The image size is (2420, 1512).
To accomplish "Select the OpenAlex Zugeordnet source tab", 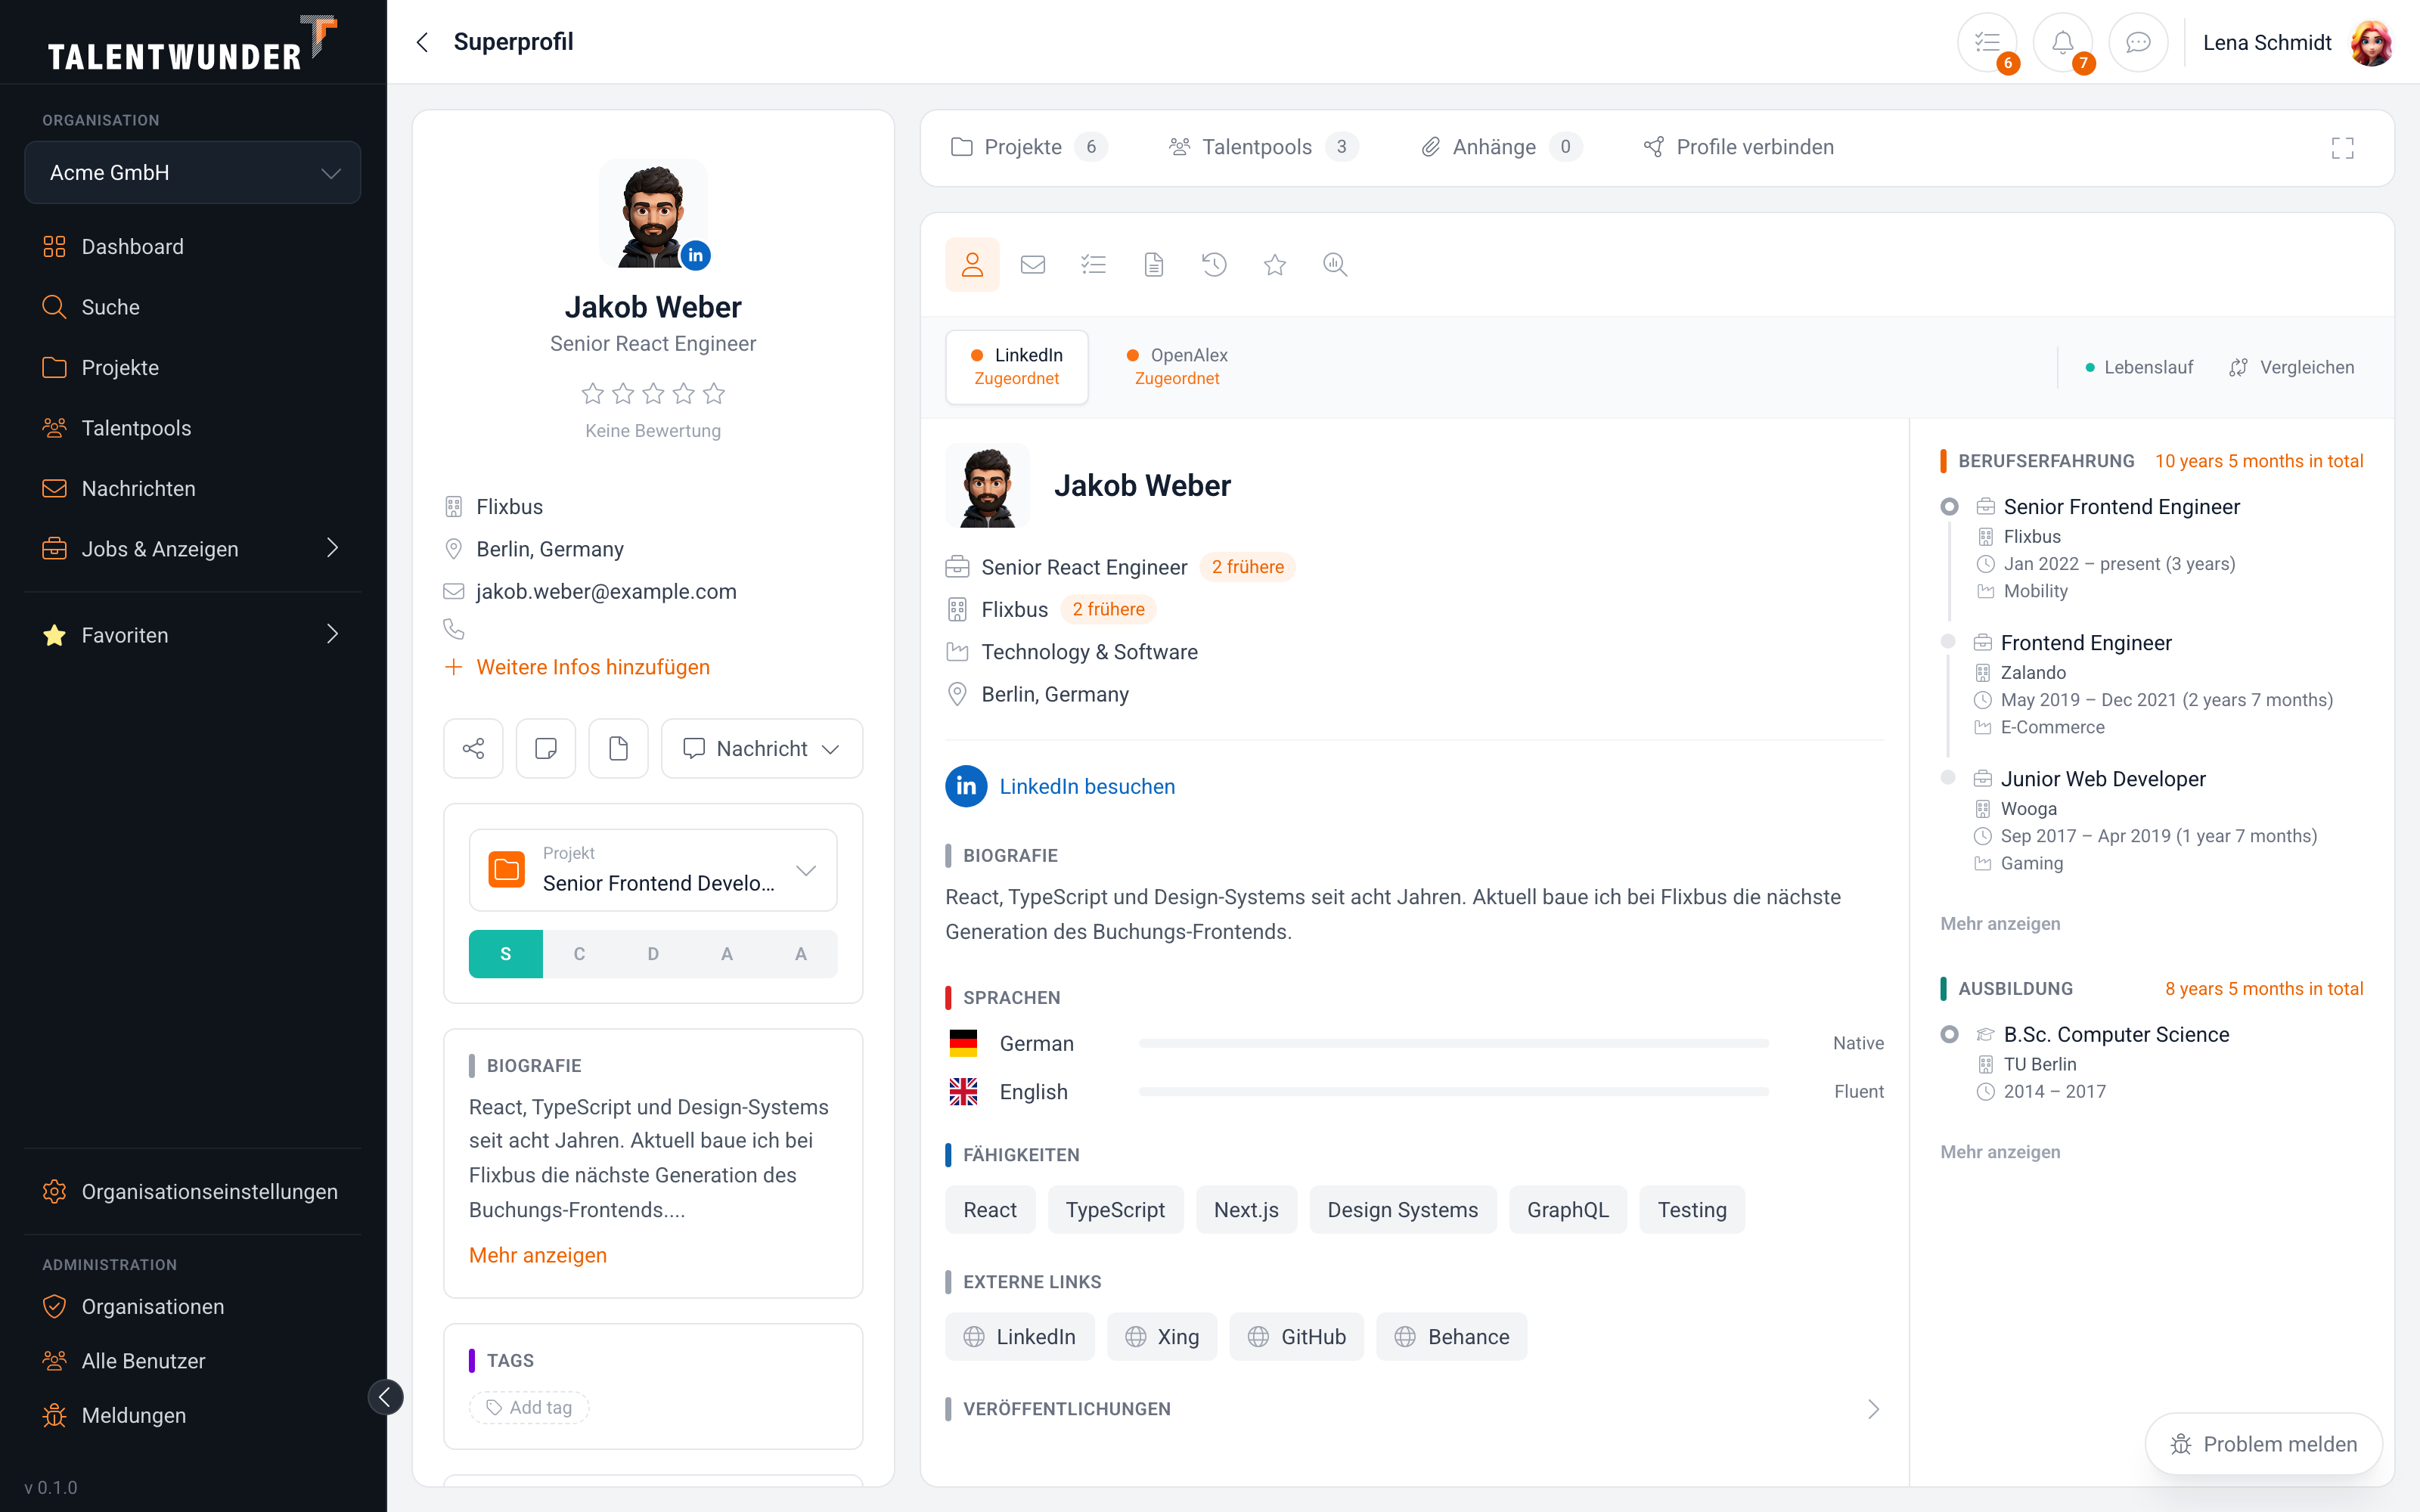I will [1177, 367].
